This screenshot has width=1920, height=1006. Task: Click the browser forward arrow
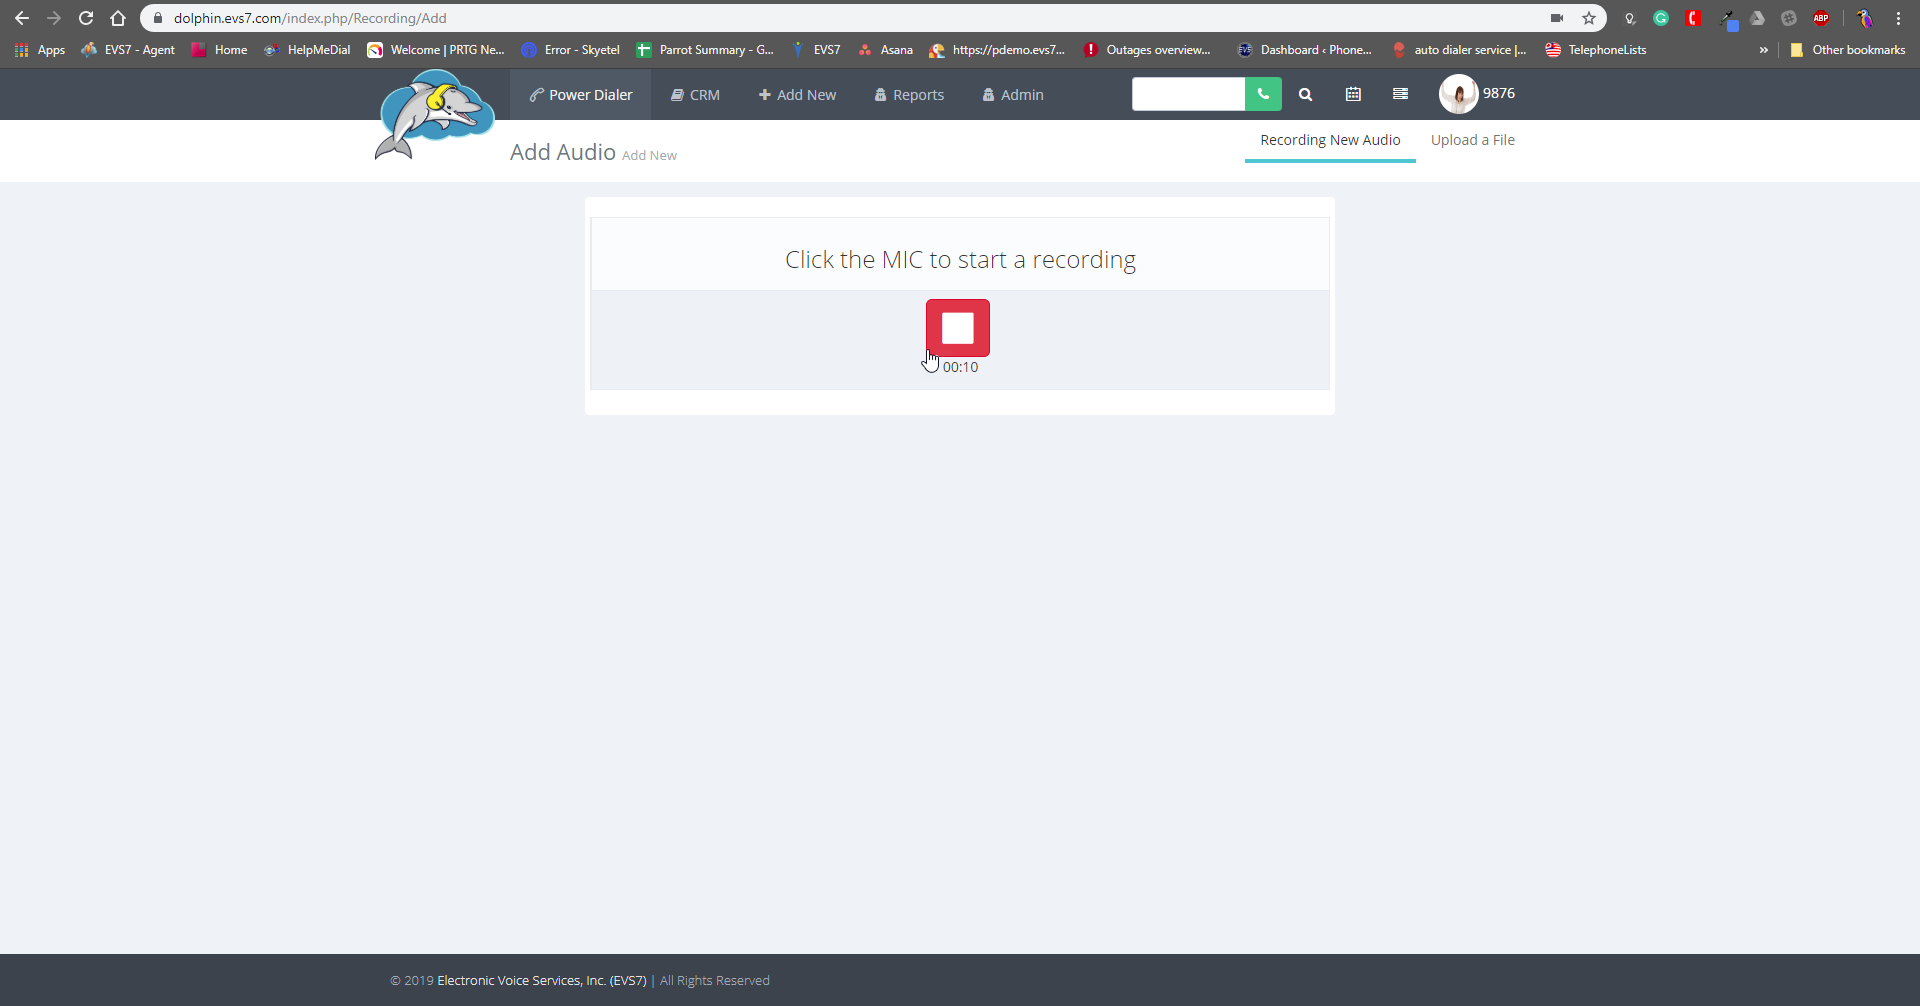54,18
